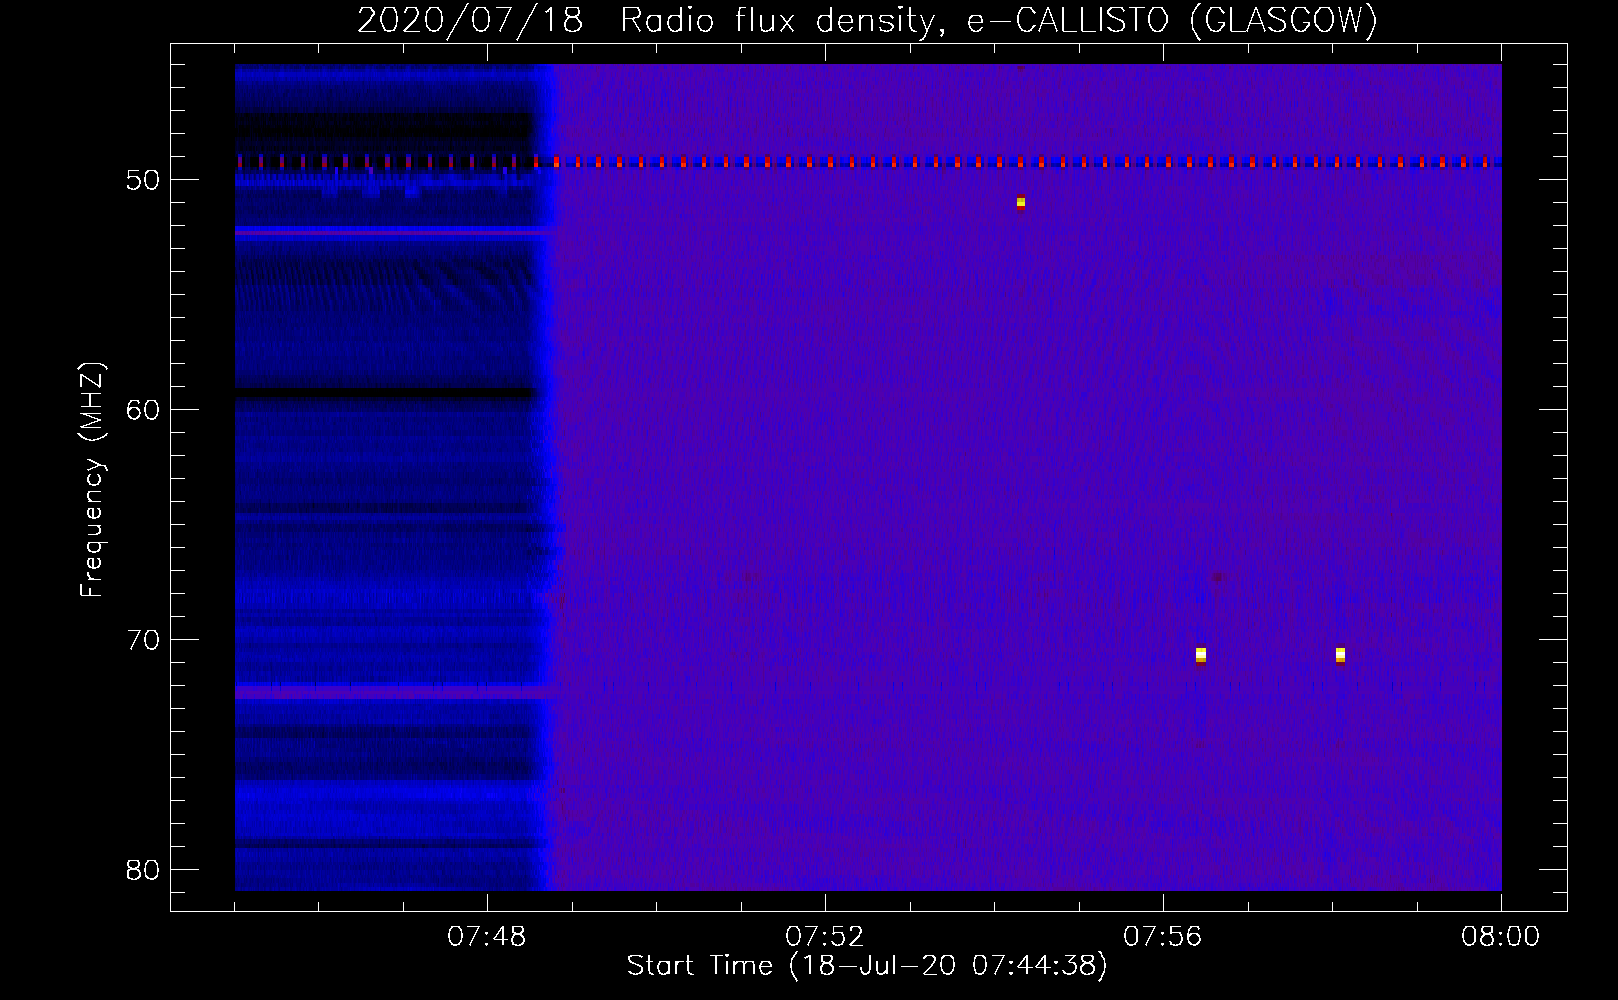Click the 50 frequency tick label
The width and height of the screenshot is (1618, 1000).
point(143,180)
